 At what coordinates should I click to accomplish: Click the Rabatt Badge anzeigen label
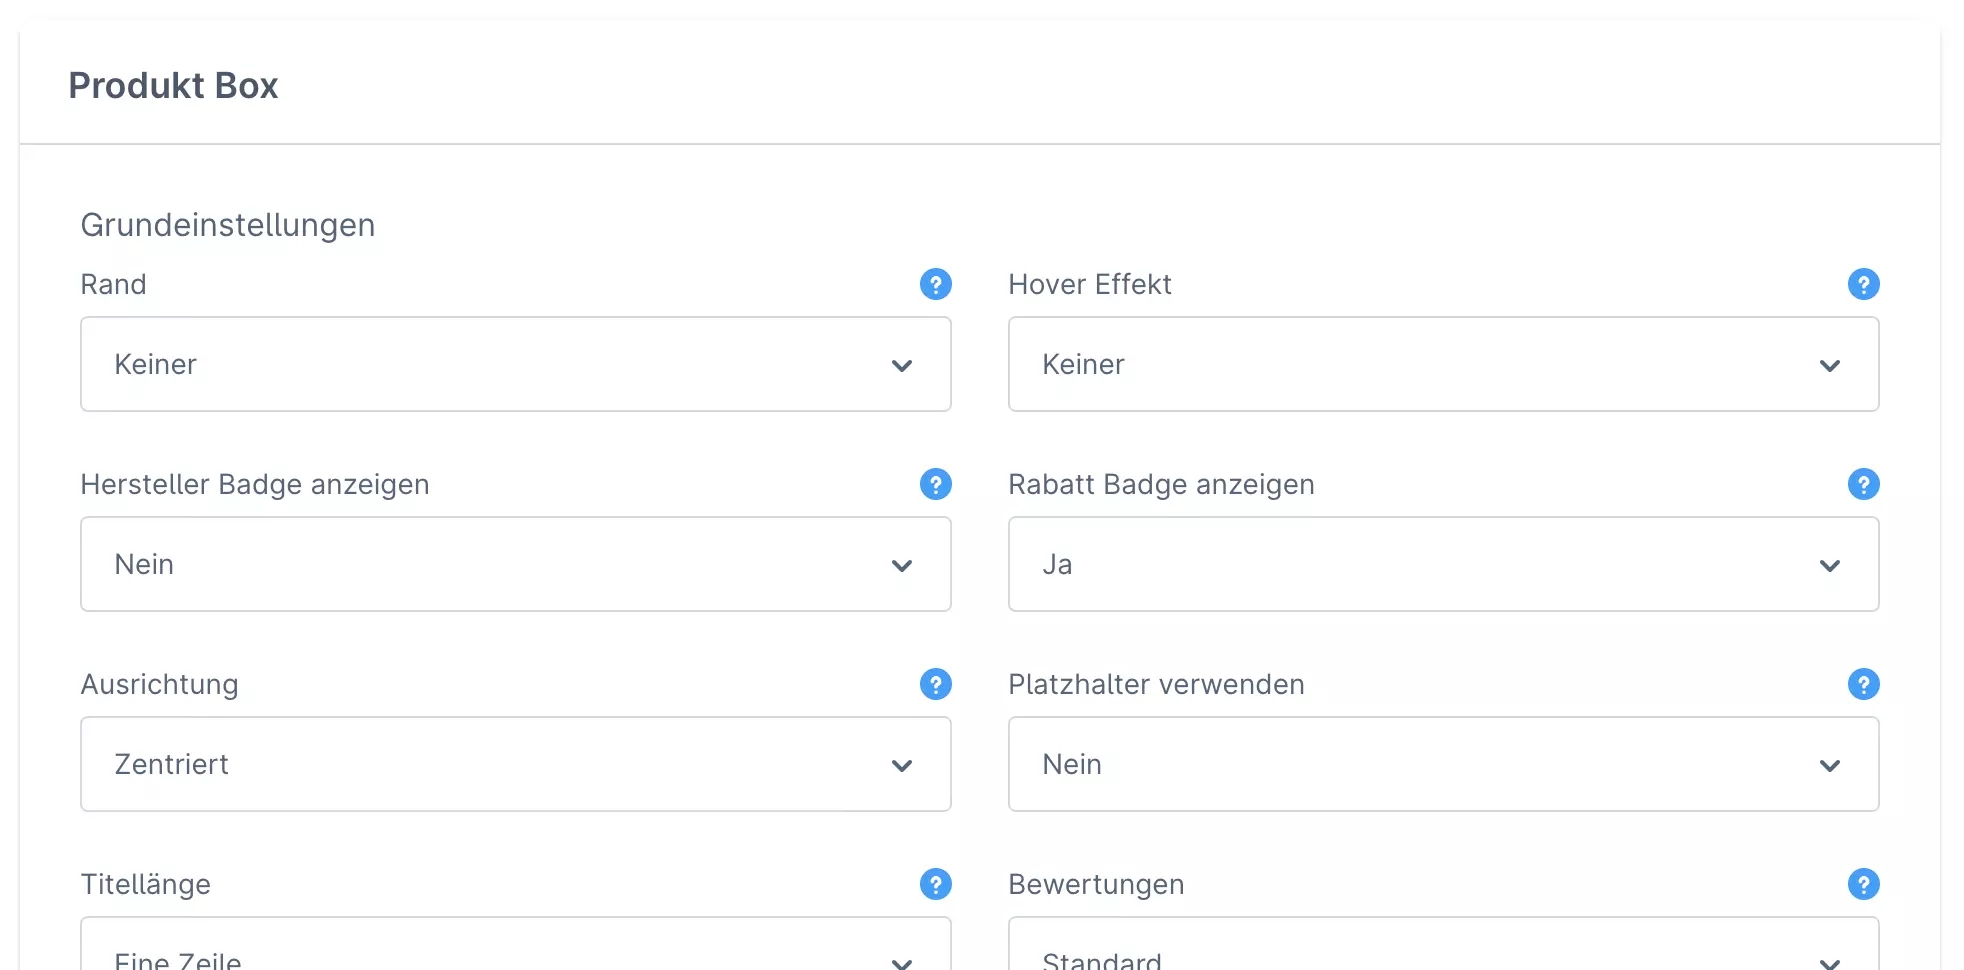[x=1161, y=484]
